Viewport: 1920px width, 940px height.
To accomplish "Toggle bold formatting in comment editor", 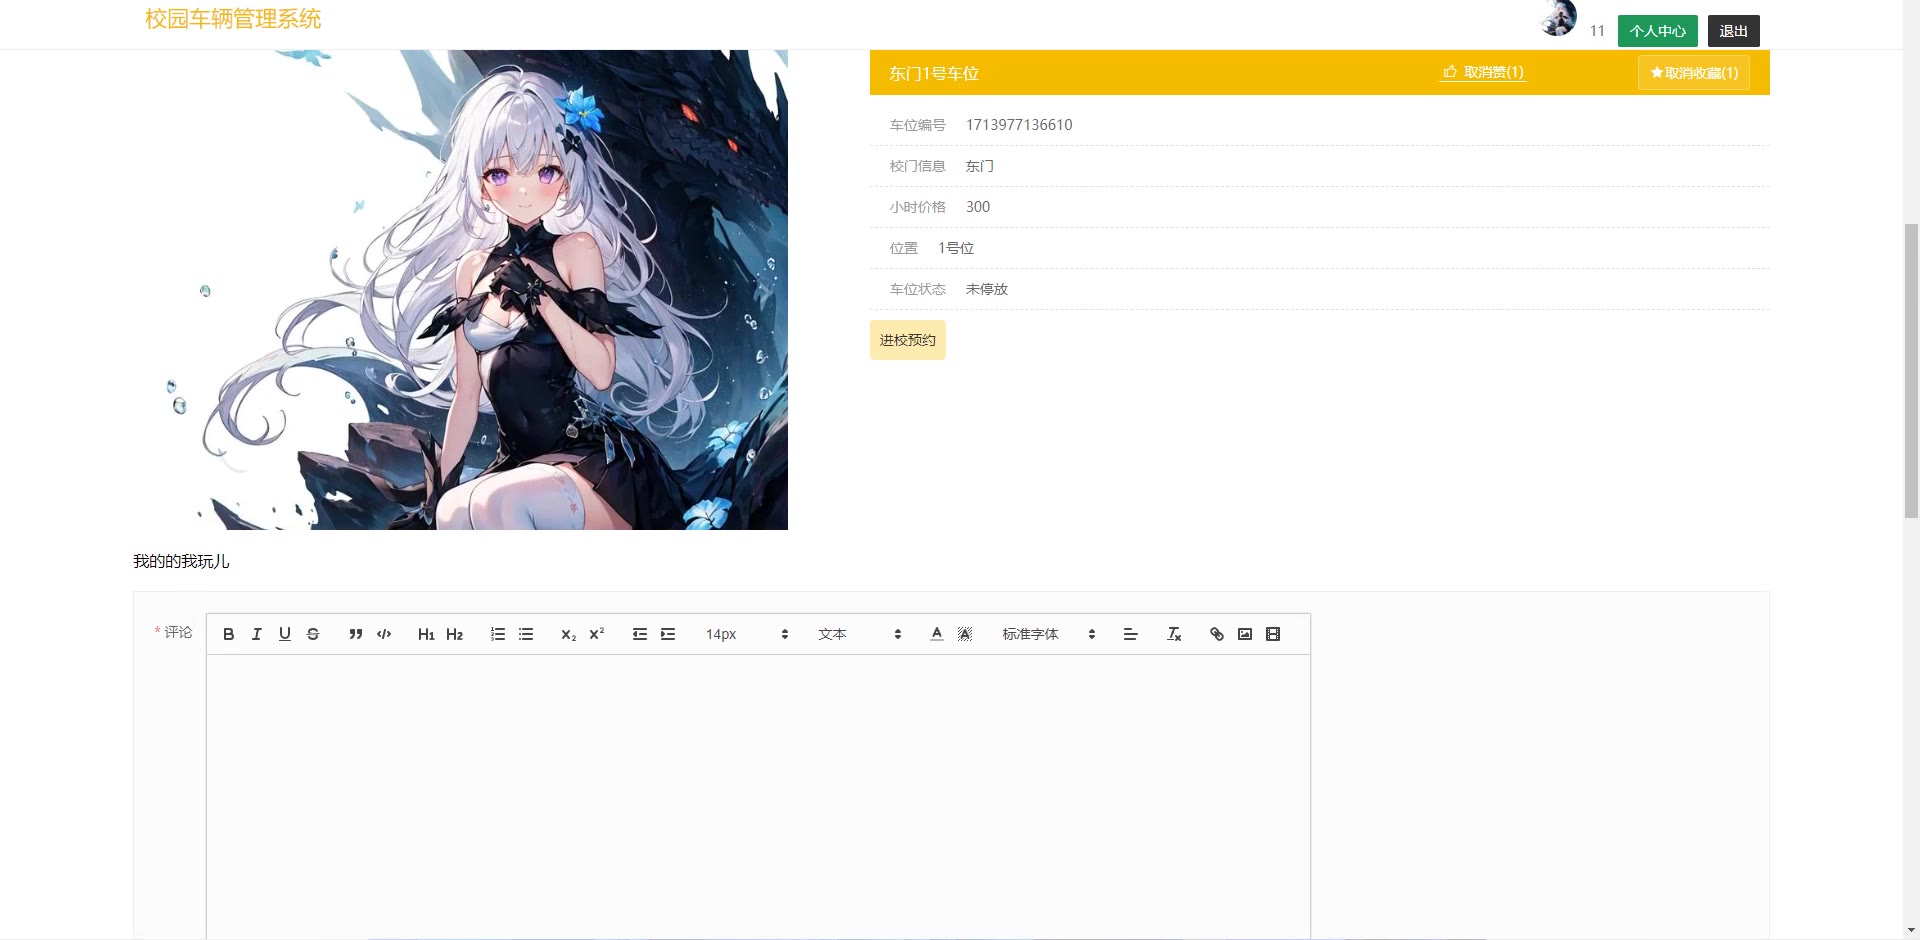I will [229, 634].
